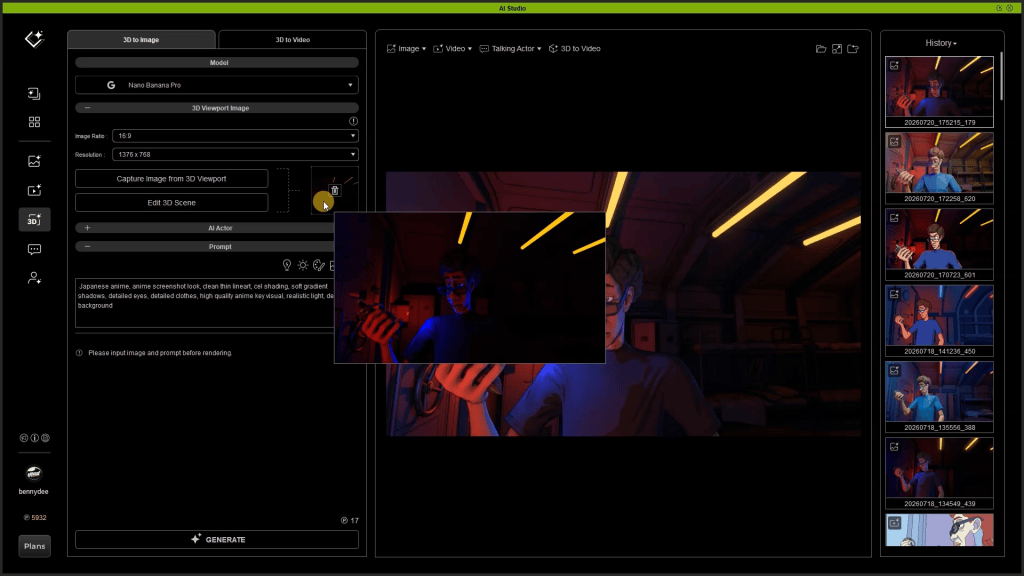Open bennydee user profile avatar
This screenshot has height=576, width=1024.
click(34, 473)
